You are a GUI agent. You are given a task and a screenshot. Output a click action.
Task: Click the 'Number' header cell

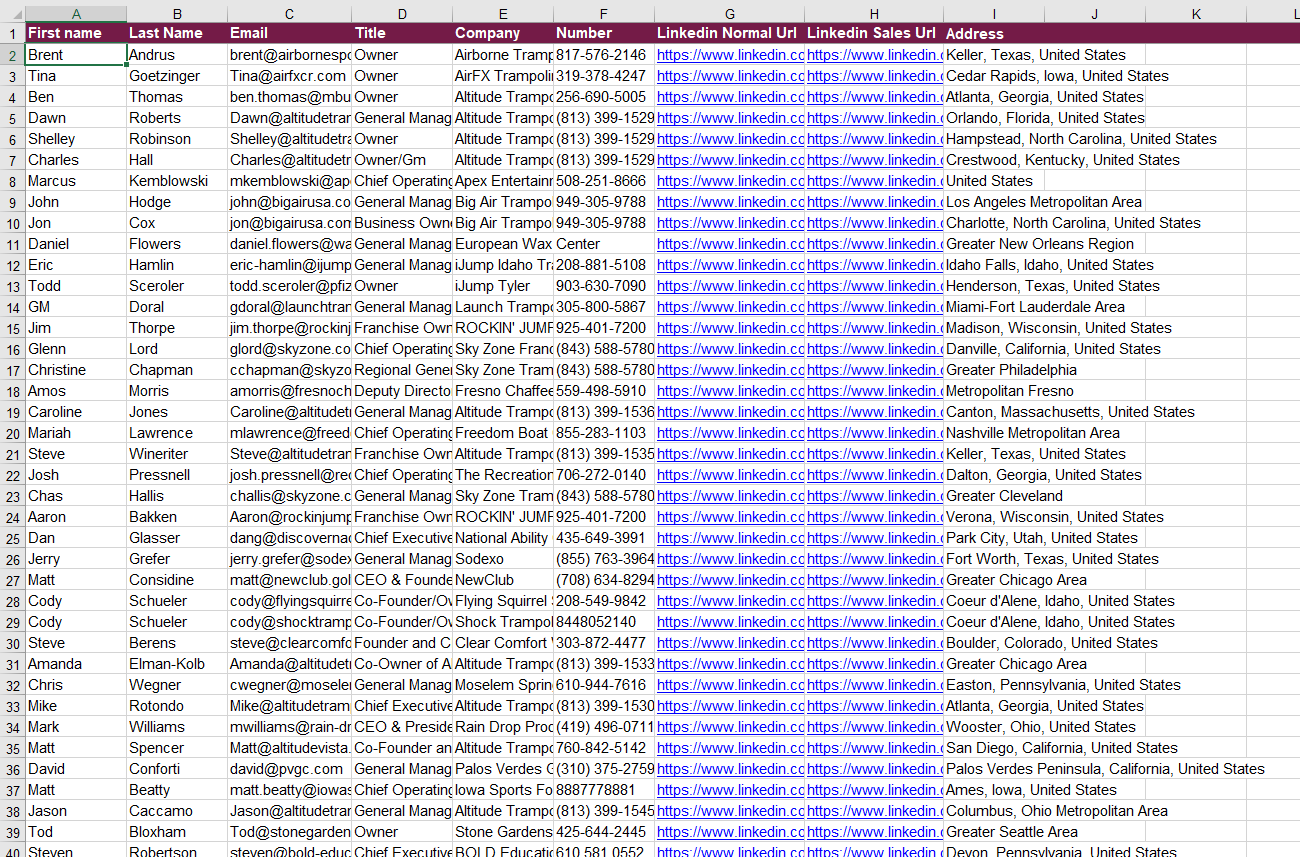pos(604,33)
